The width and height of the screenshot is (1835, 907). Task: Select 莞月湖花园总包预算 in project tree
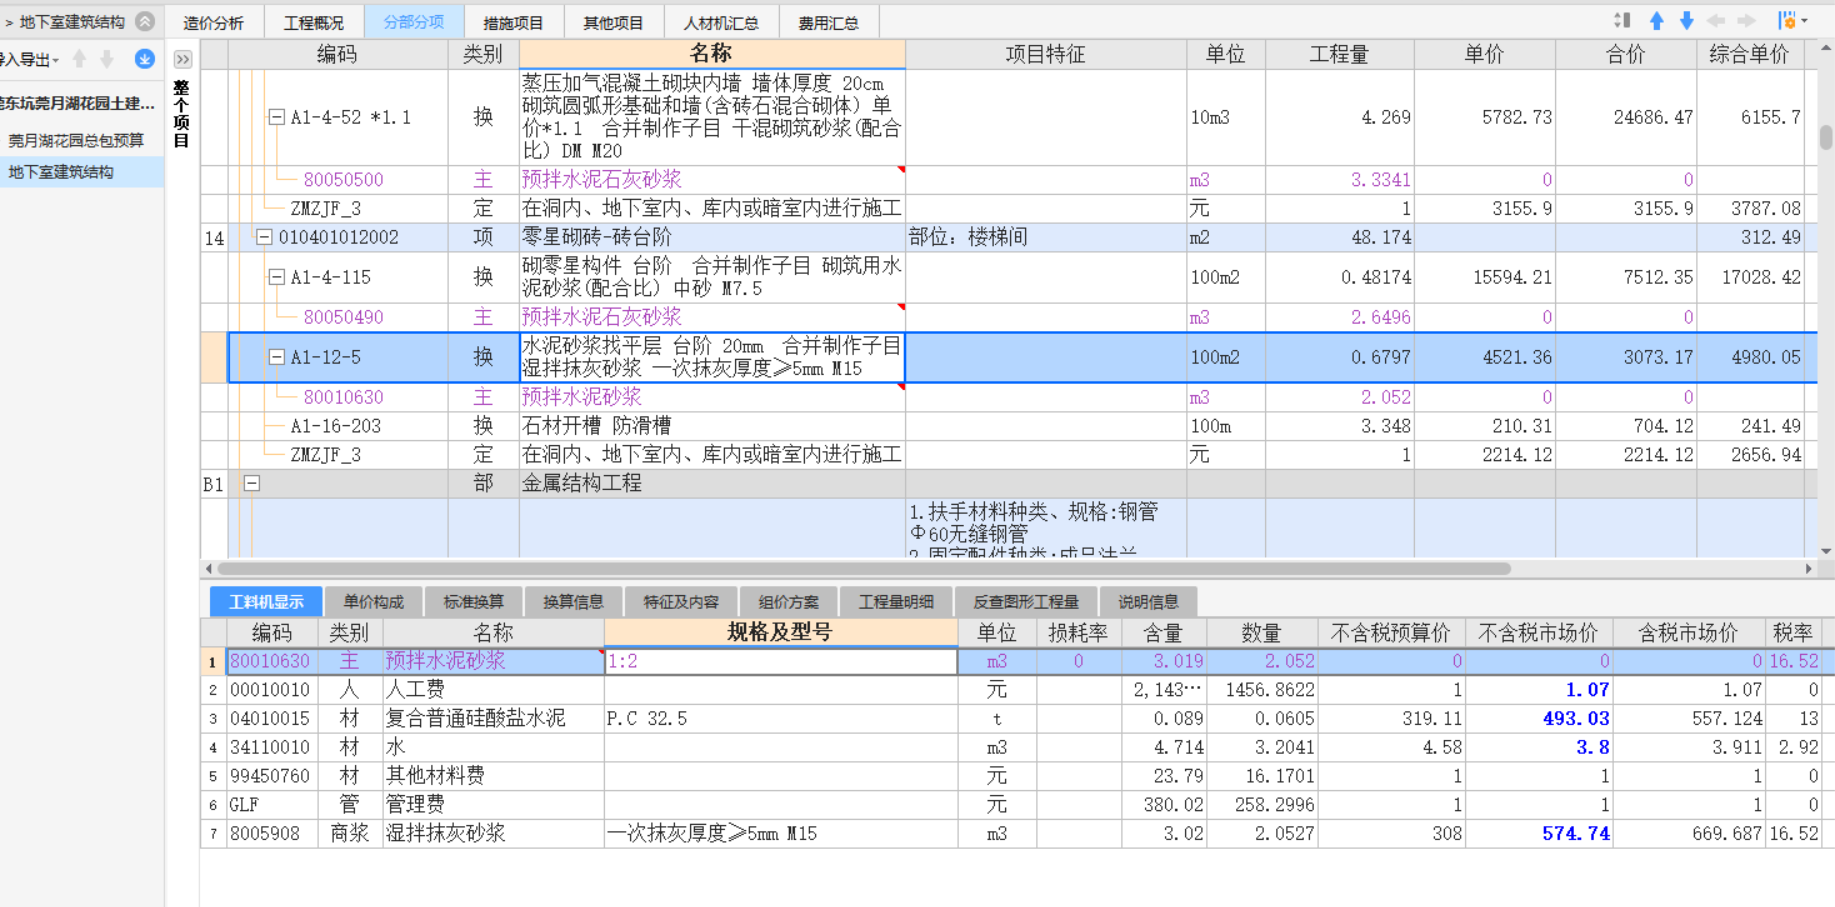coord(76,140)
